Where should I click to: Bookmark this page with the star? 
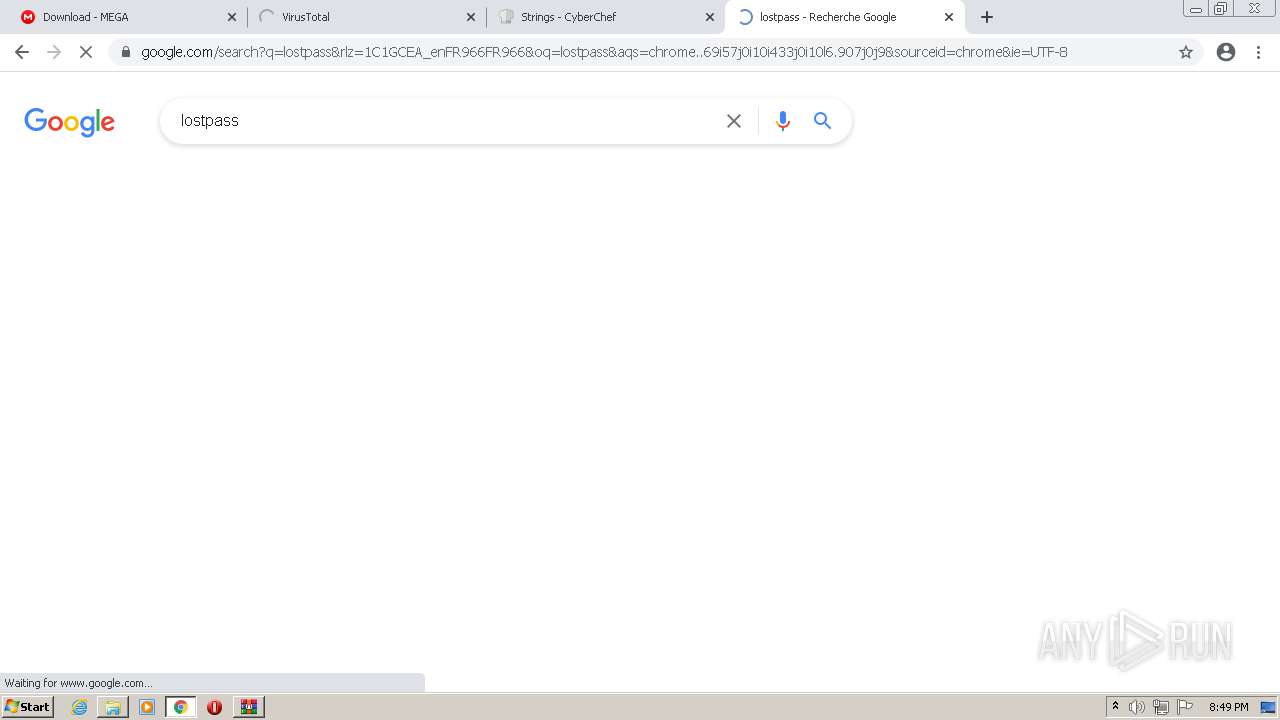pyautogui.click(x=1186, y=52)
